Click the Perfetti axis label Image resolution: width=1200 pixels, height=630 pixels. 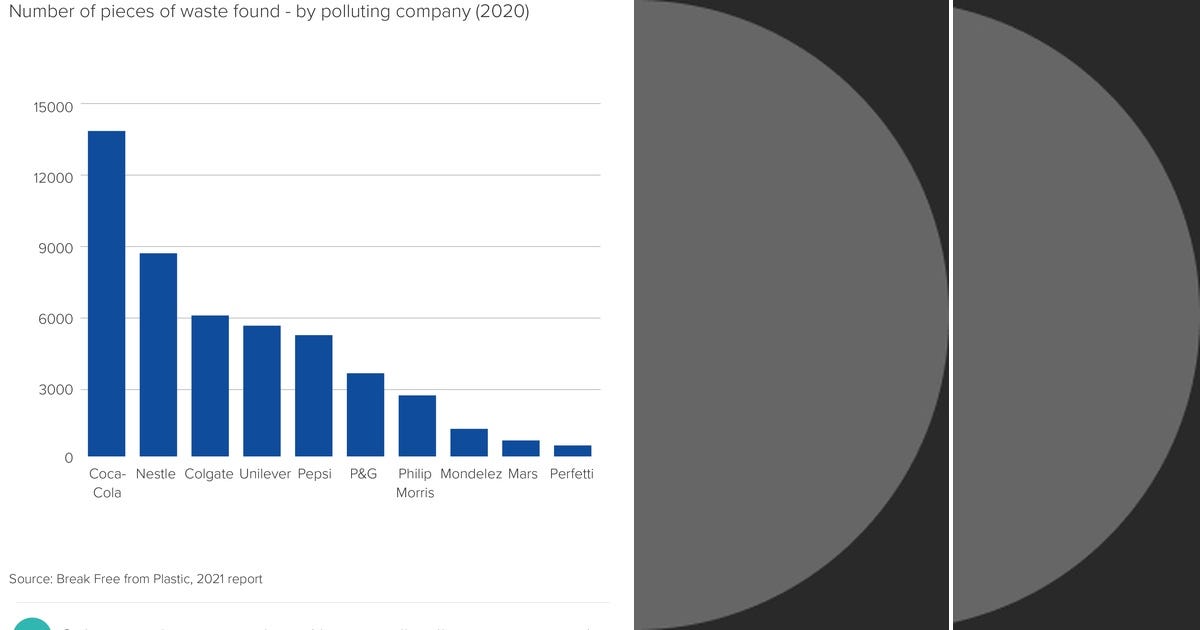(x=572, y=474)
